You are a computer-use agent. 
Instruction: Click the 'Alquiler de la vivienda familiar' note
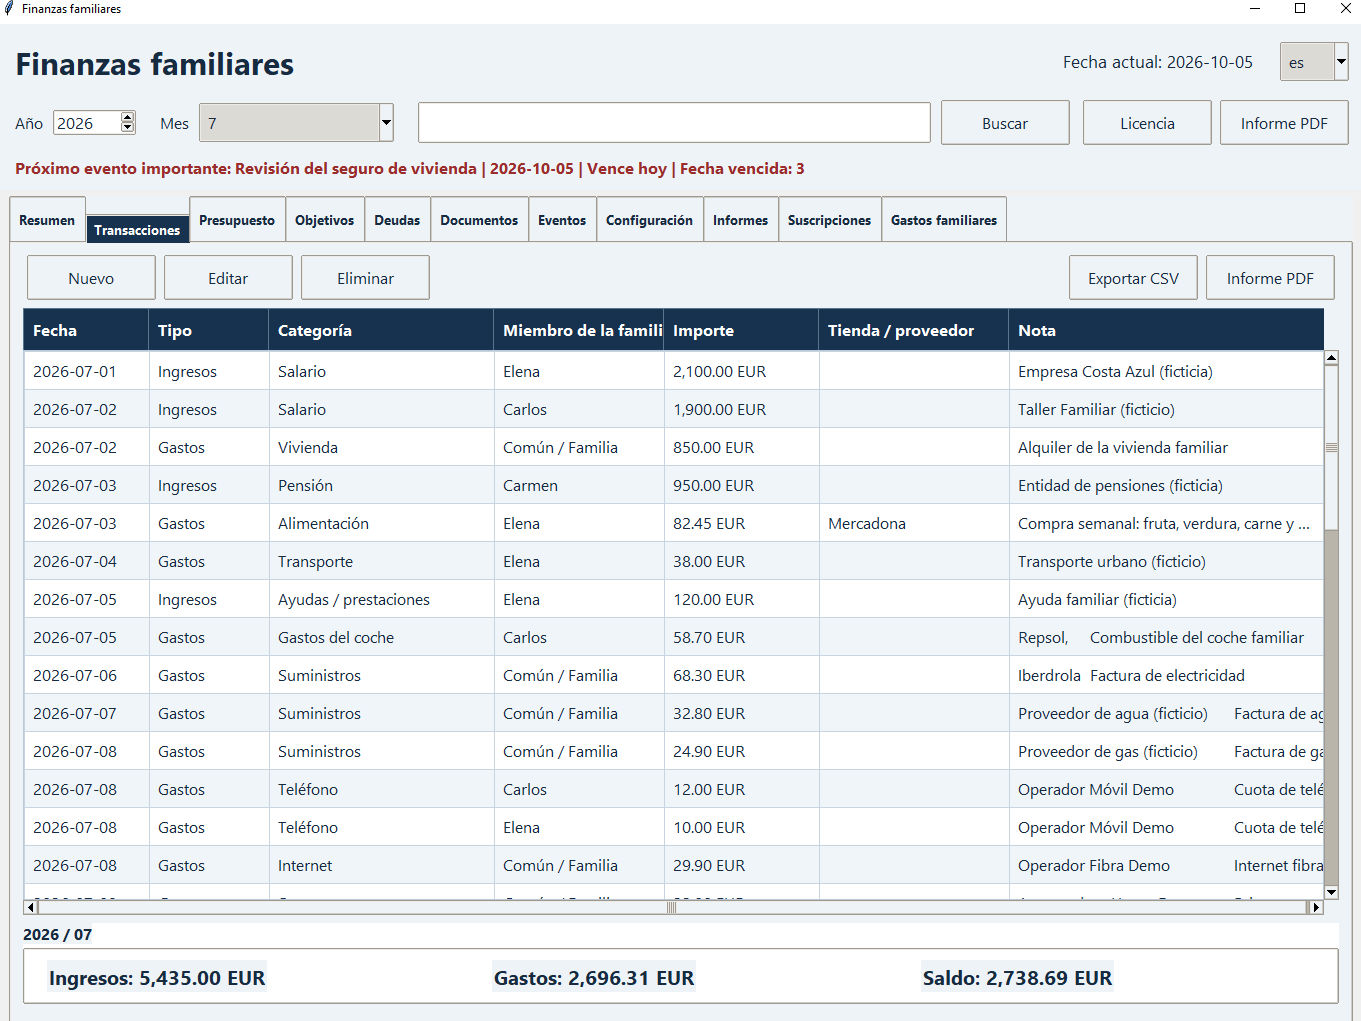coord(1123,447)
